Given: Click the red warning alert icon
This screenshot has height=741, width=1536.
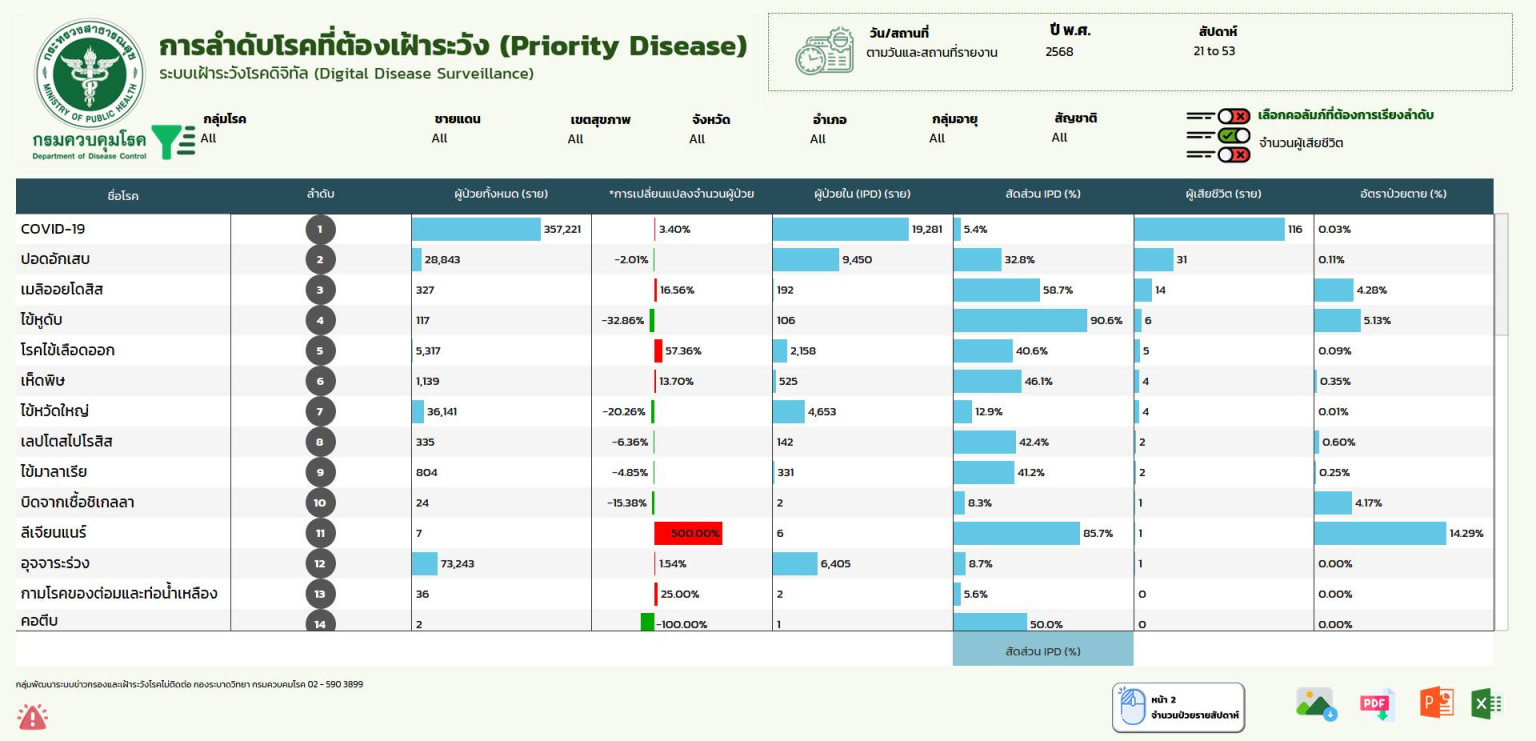Looking at the screenshot, I should (x=33, y=716).
